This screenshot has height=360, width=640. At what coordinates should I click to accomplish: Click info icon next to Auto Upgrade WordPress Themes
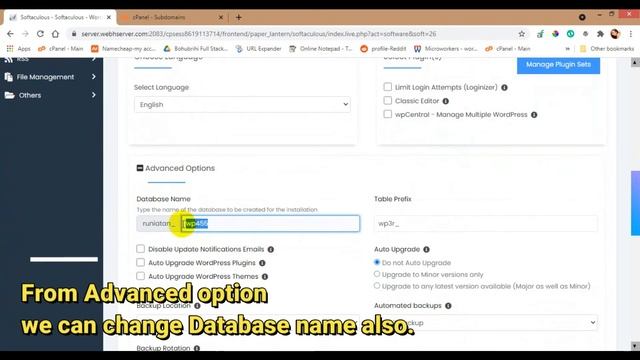point(265,276)
